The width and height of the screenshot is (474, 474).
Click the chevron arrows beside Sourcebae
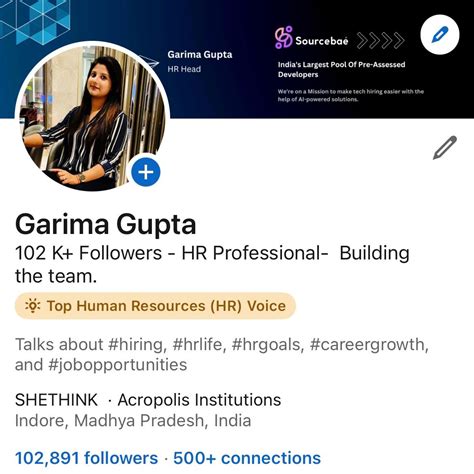[x=380, y=41]
